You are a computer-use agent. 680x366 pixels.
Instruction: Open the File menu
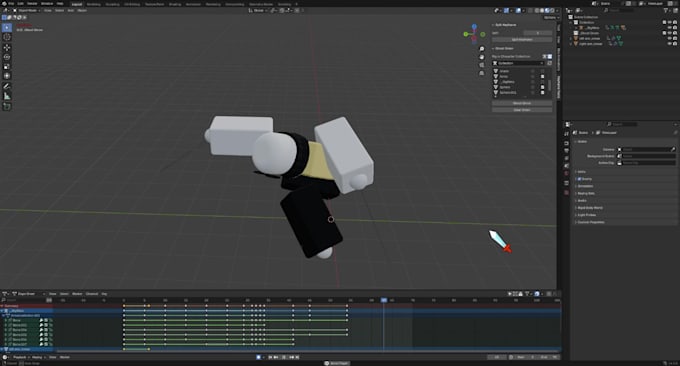pos(11,3)
